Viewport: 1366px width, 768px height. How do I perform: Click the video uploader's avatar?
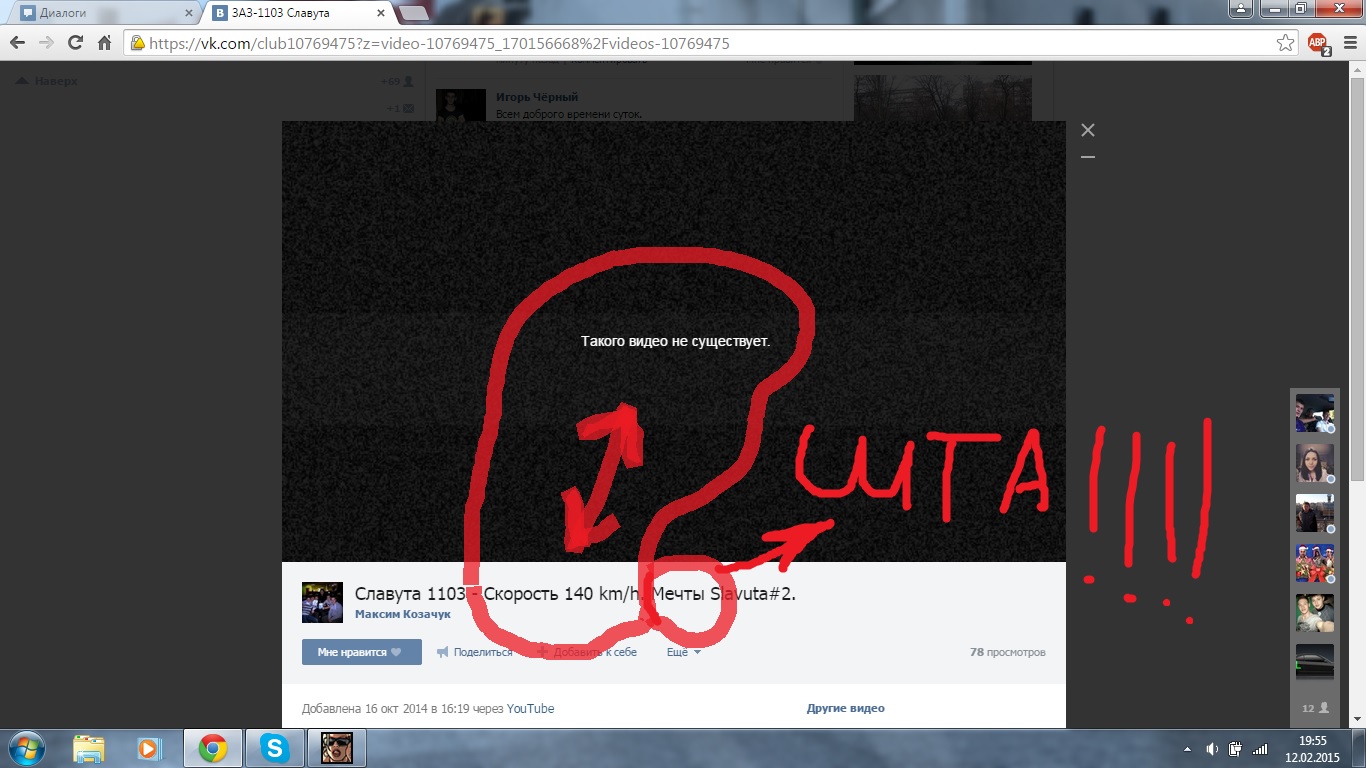tap(322, 603)
